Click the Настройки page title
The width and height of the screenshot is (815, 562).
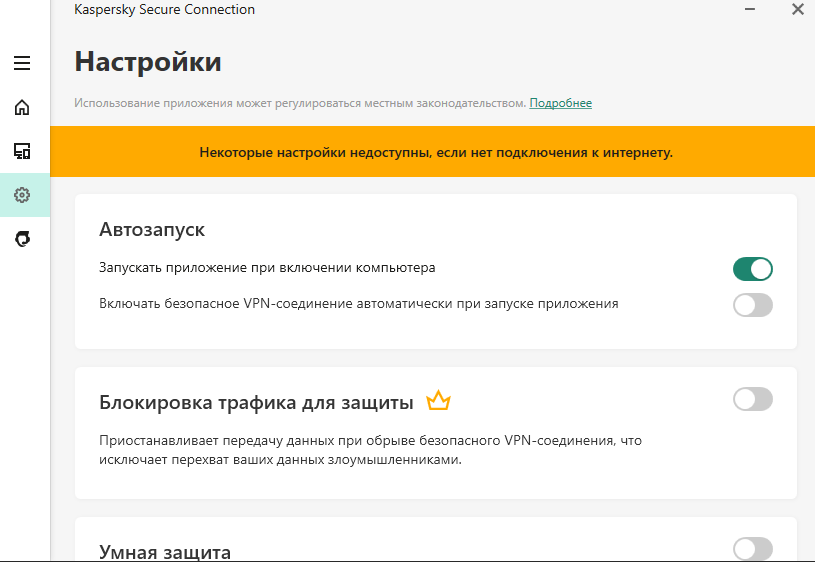tap(148, 62)
